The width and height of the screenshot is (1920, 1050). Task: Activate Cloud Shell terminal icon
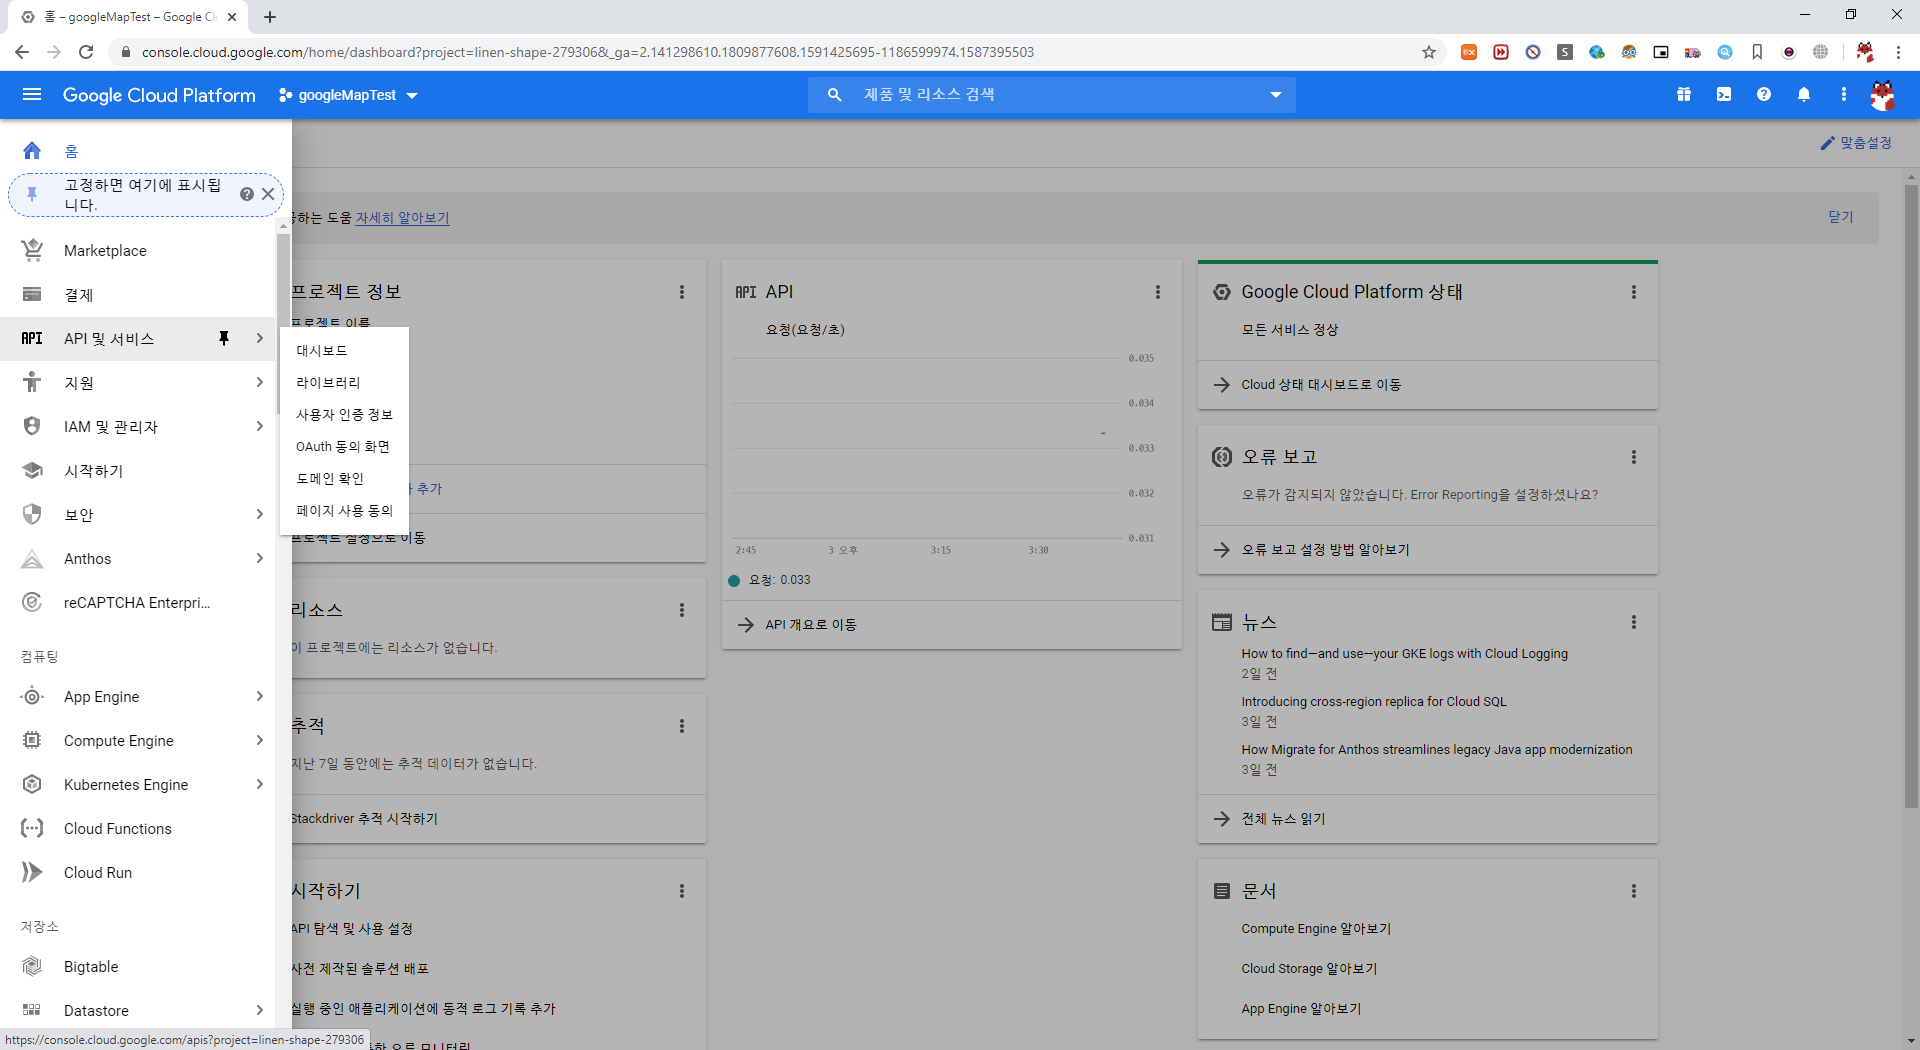click(x=1724, y=95)
